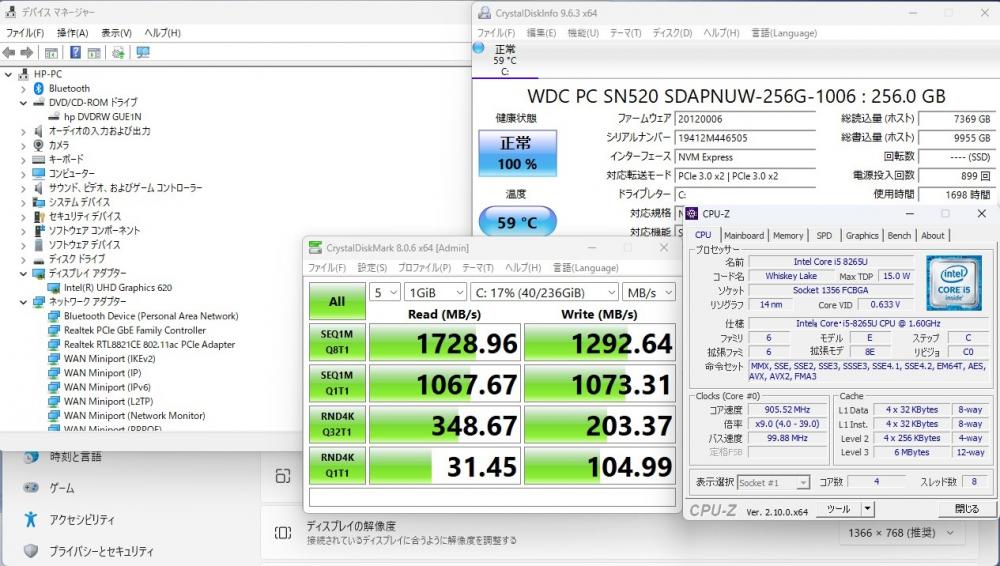Open 時刻と言語 in Settings sidebar
The height and width of the screenshot is (566, 1000).
[76, 456]
